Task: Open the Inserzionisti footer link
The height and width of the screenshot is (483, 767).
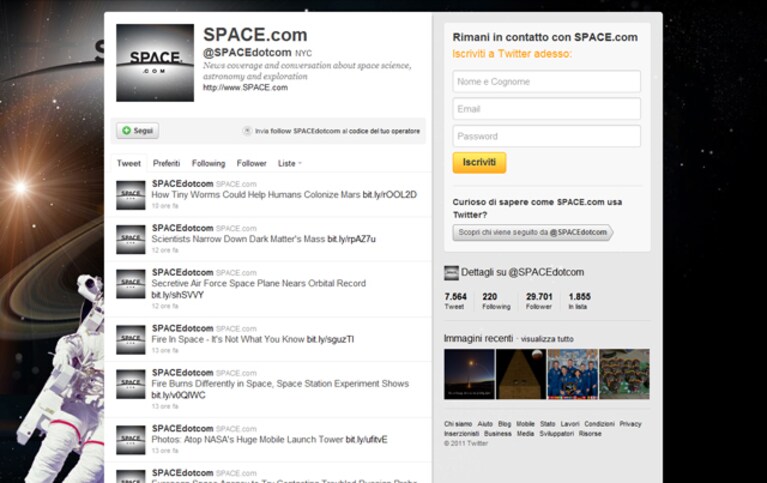Action: click(461, 434)
